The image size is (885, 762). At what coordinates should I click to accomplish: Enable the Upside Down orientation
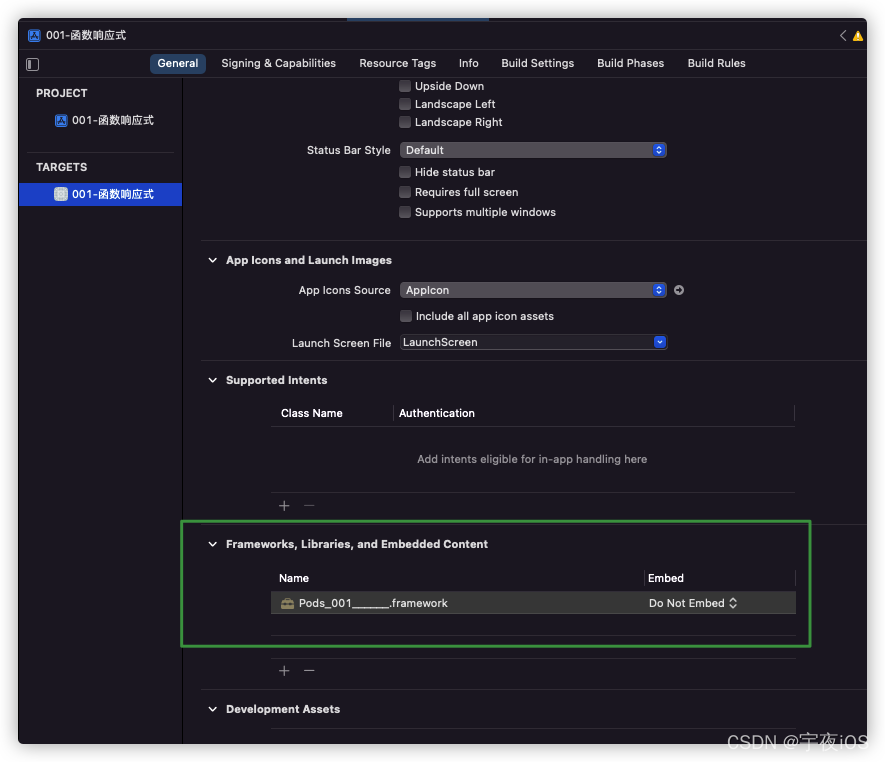(405, 86)
